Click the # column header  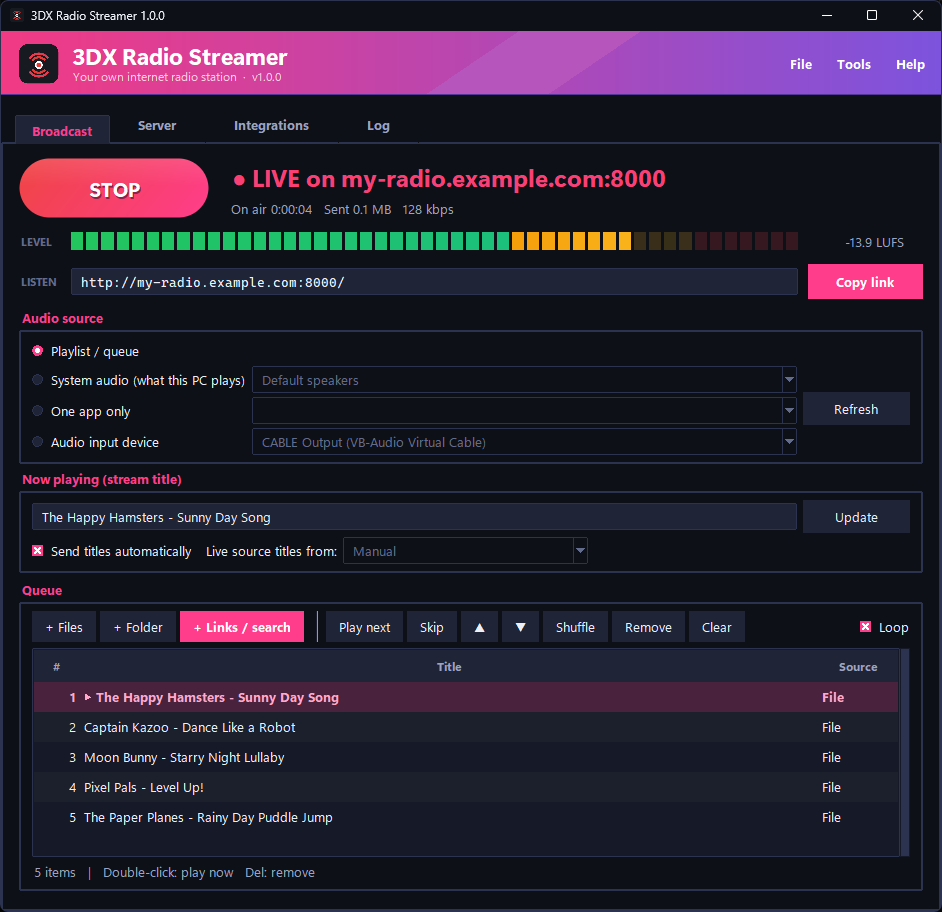[56, 667]
